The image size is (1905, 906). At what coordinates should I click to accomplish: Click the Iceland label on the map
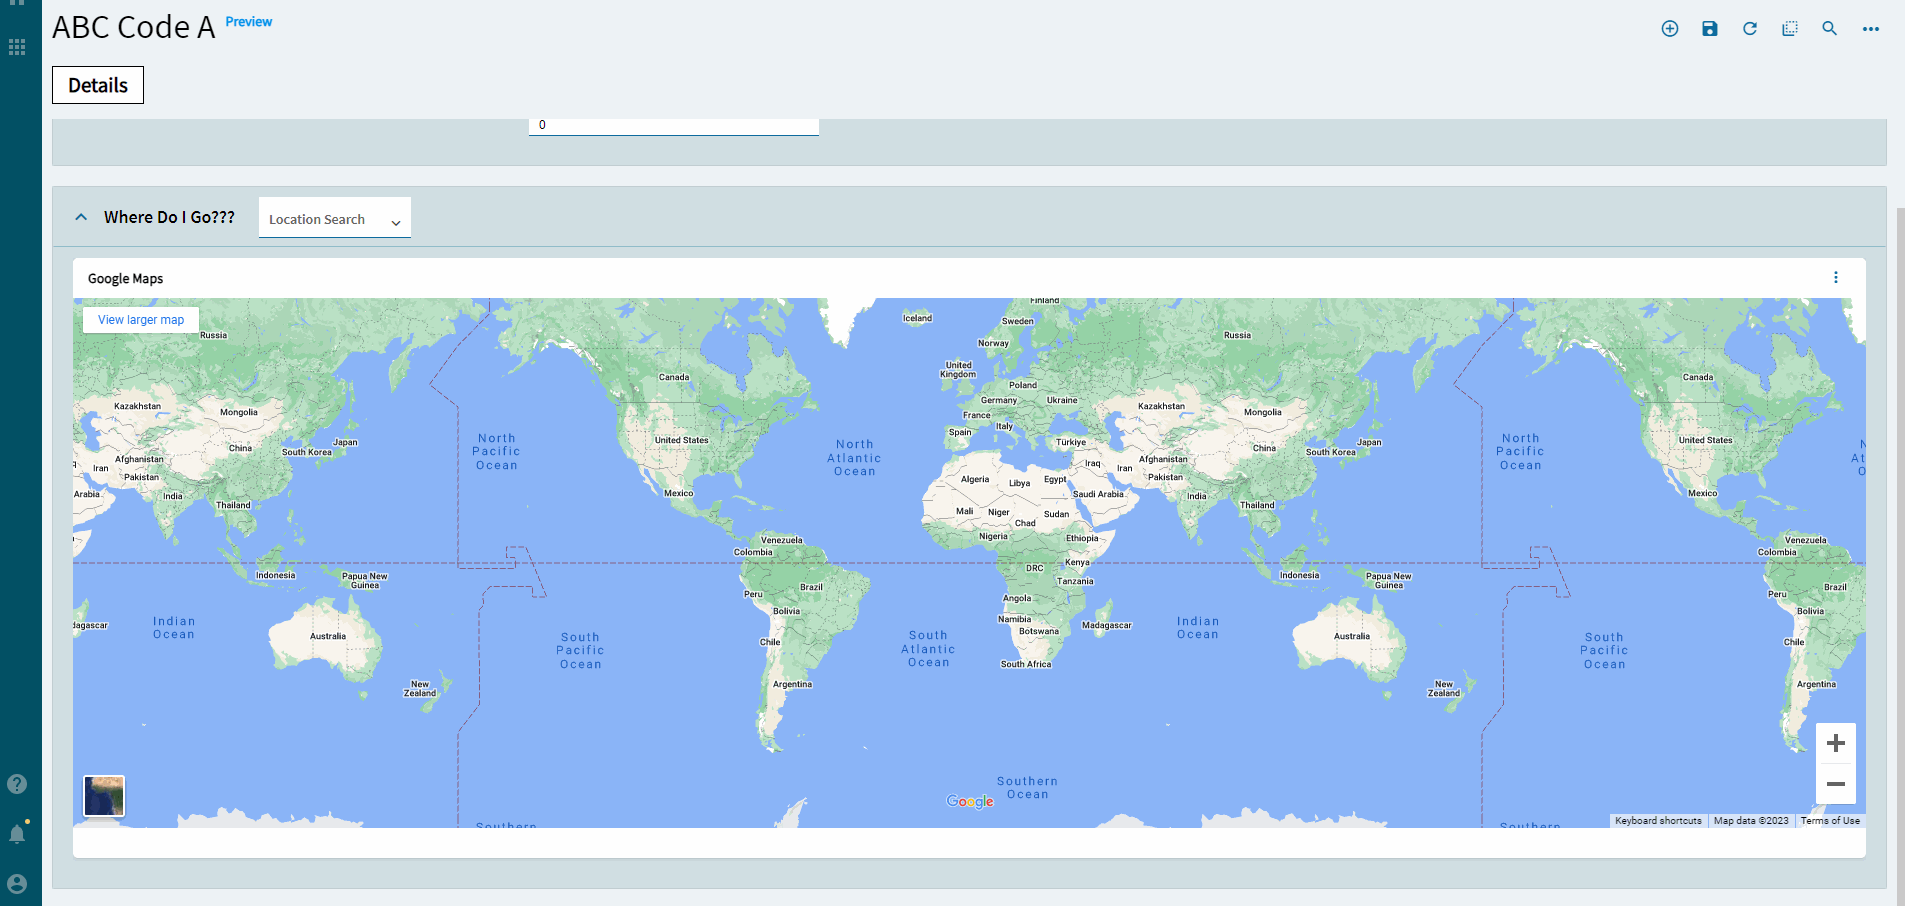click(x=917, y=319)
